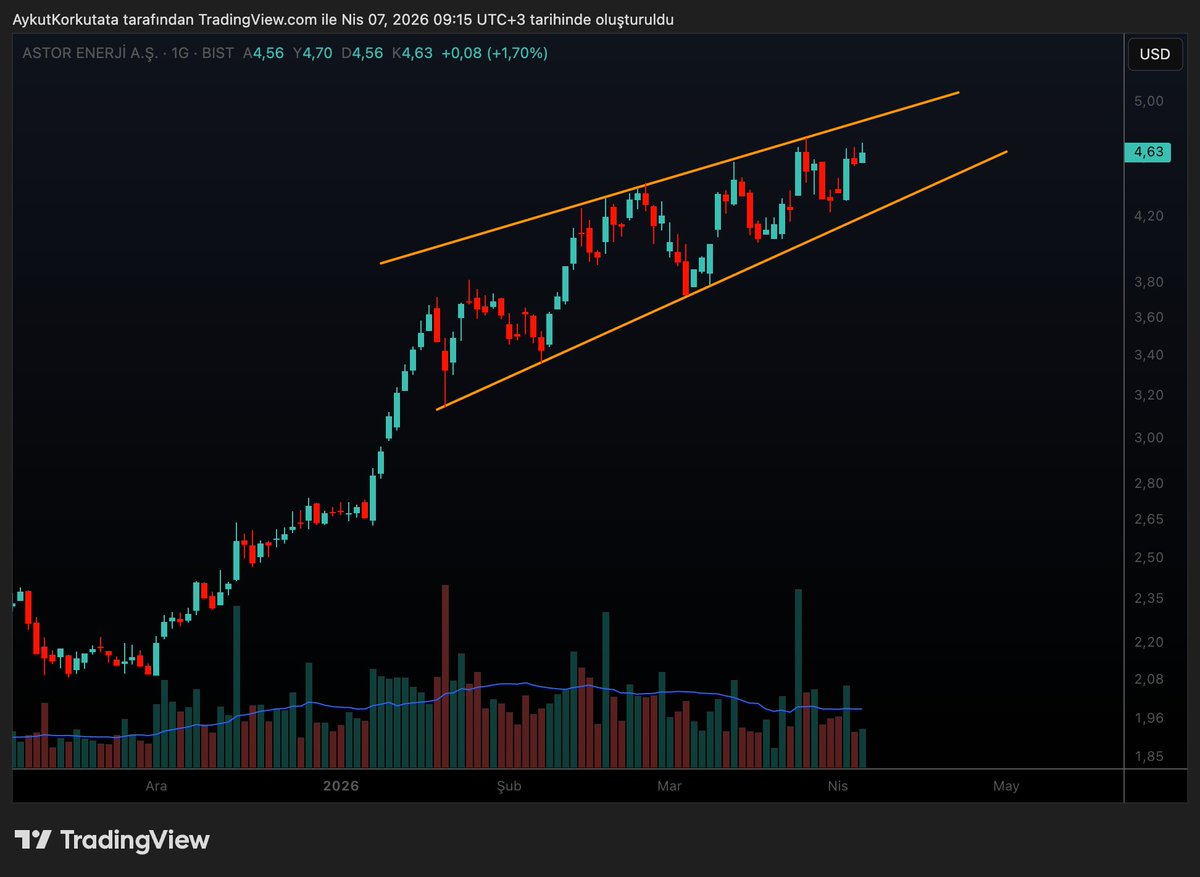Image resolution: width=1200 pixels, height=877 pixels.
Task: Click the current price tag 4,63
Action: 1147,152
